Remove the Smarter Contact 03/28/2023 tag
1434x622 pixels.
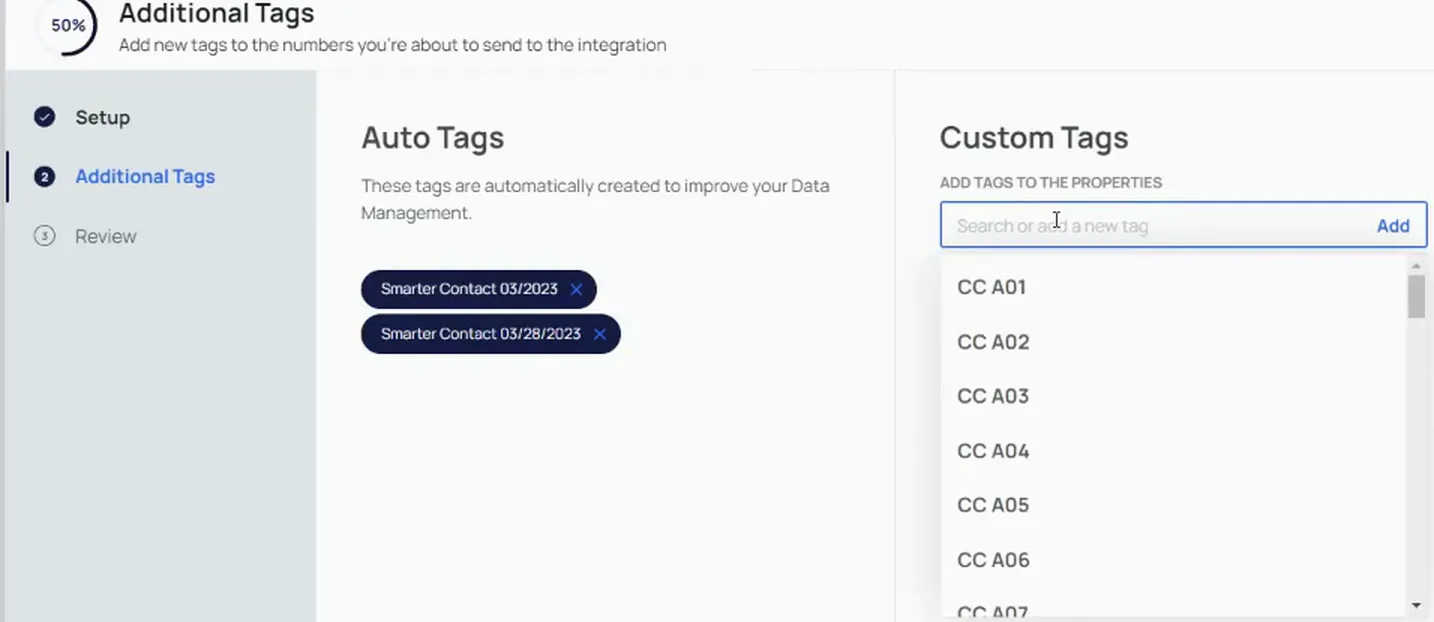click(x=600, y=334)
